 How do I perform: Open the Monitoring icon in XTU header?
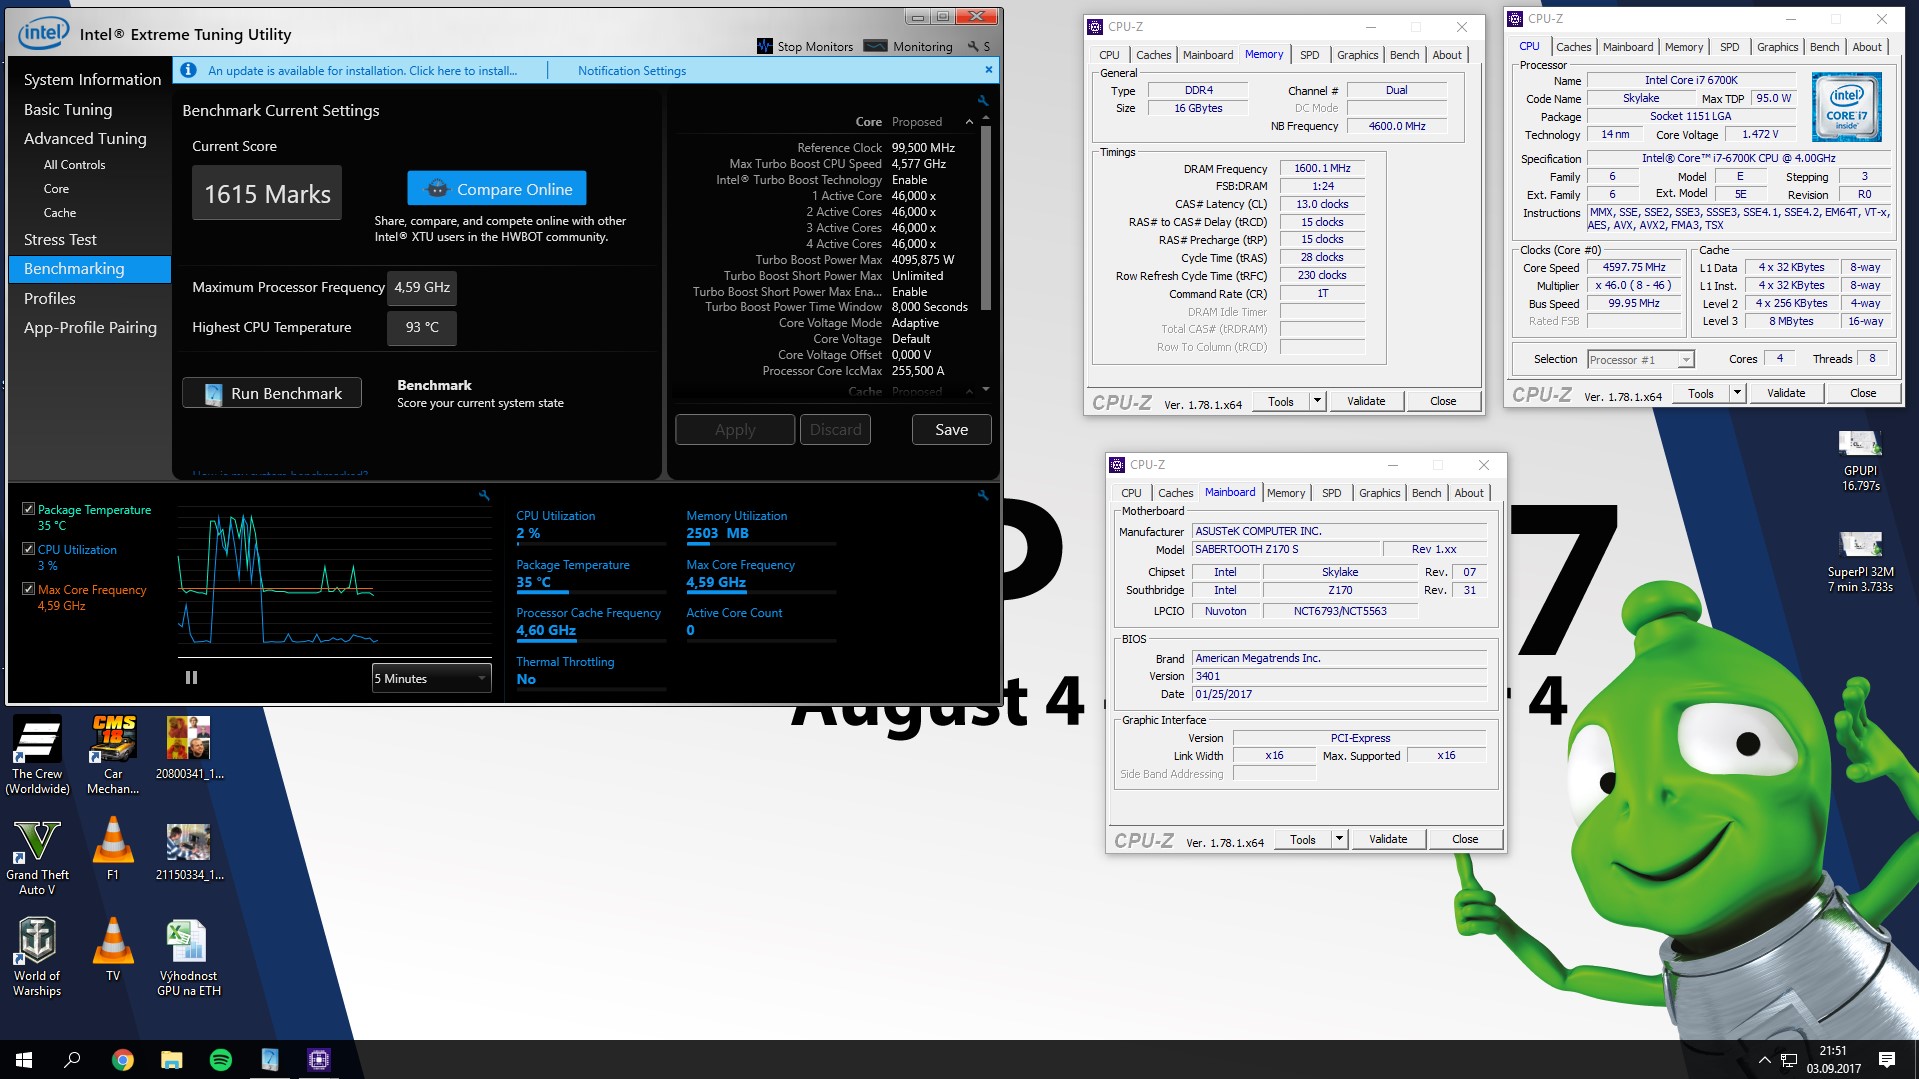[x=875, y=46]
